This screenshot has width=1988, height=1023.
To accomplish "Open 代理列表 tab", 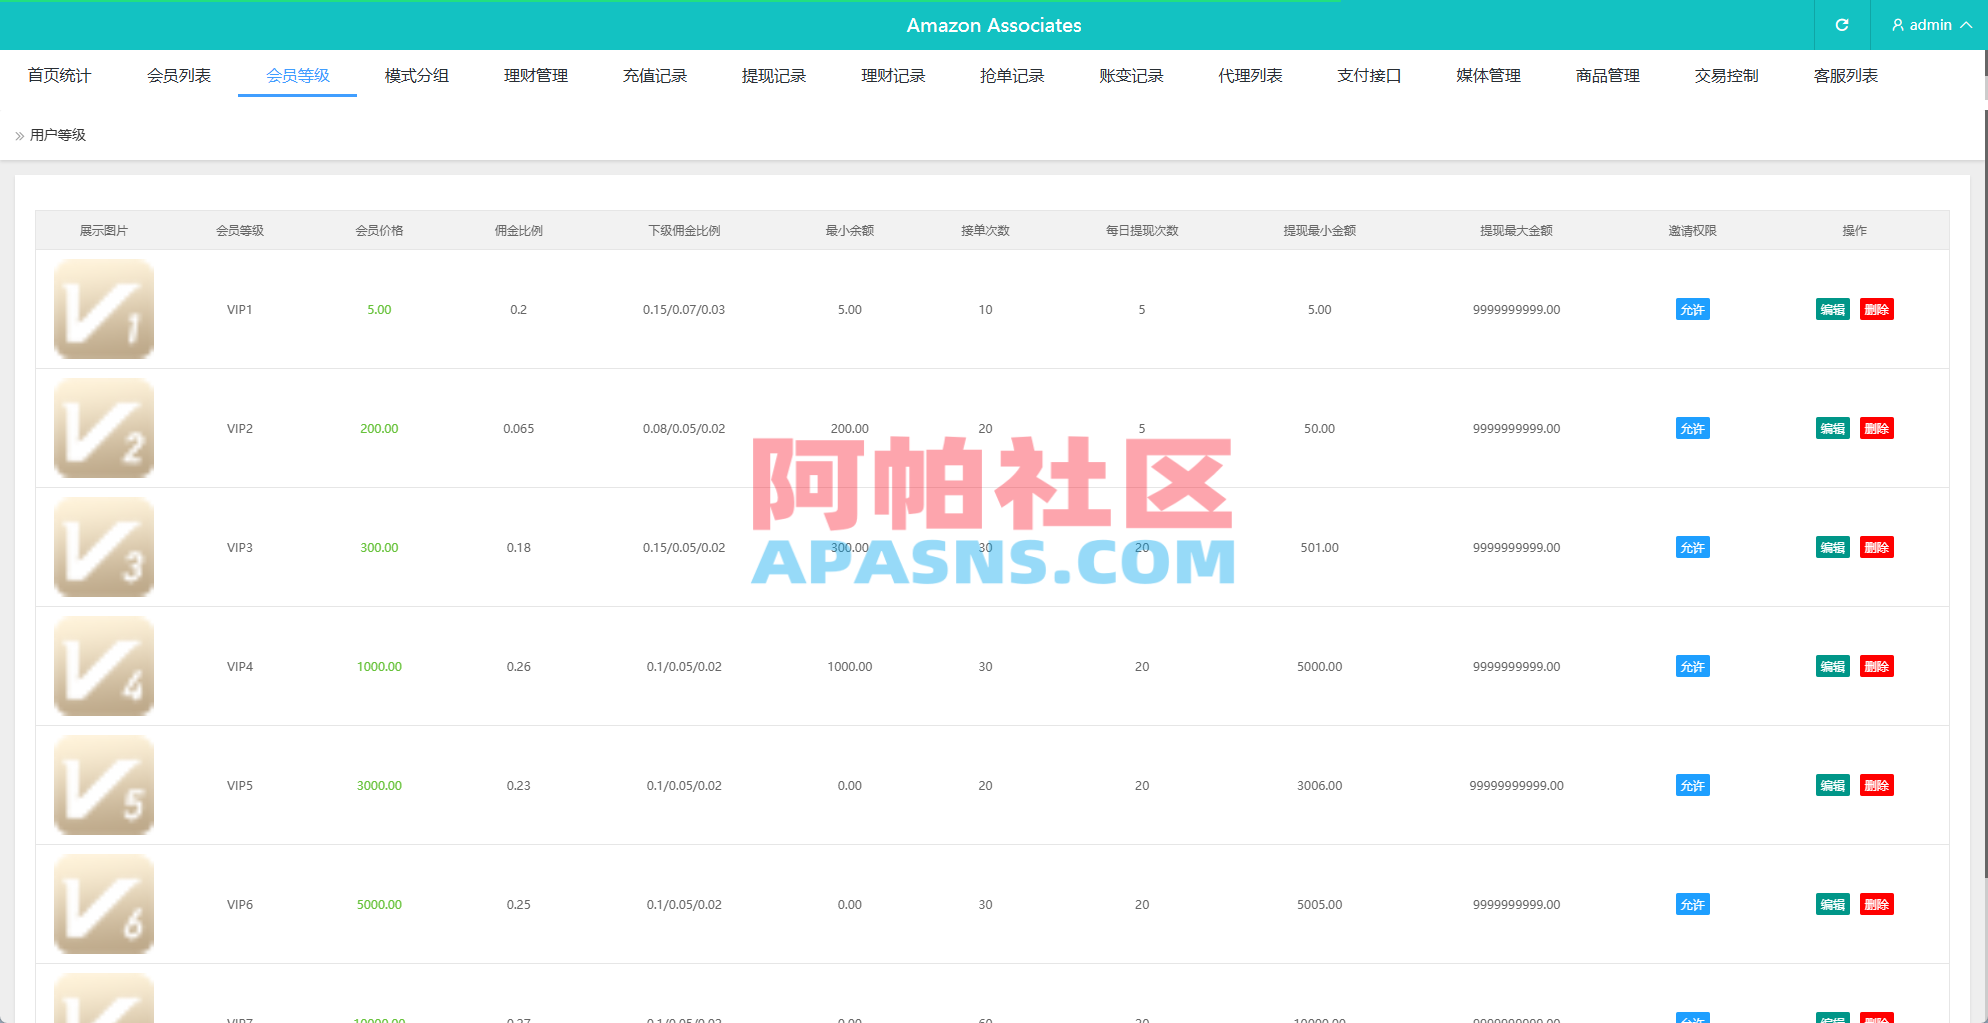I will coord(1250,76).
